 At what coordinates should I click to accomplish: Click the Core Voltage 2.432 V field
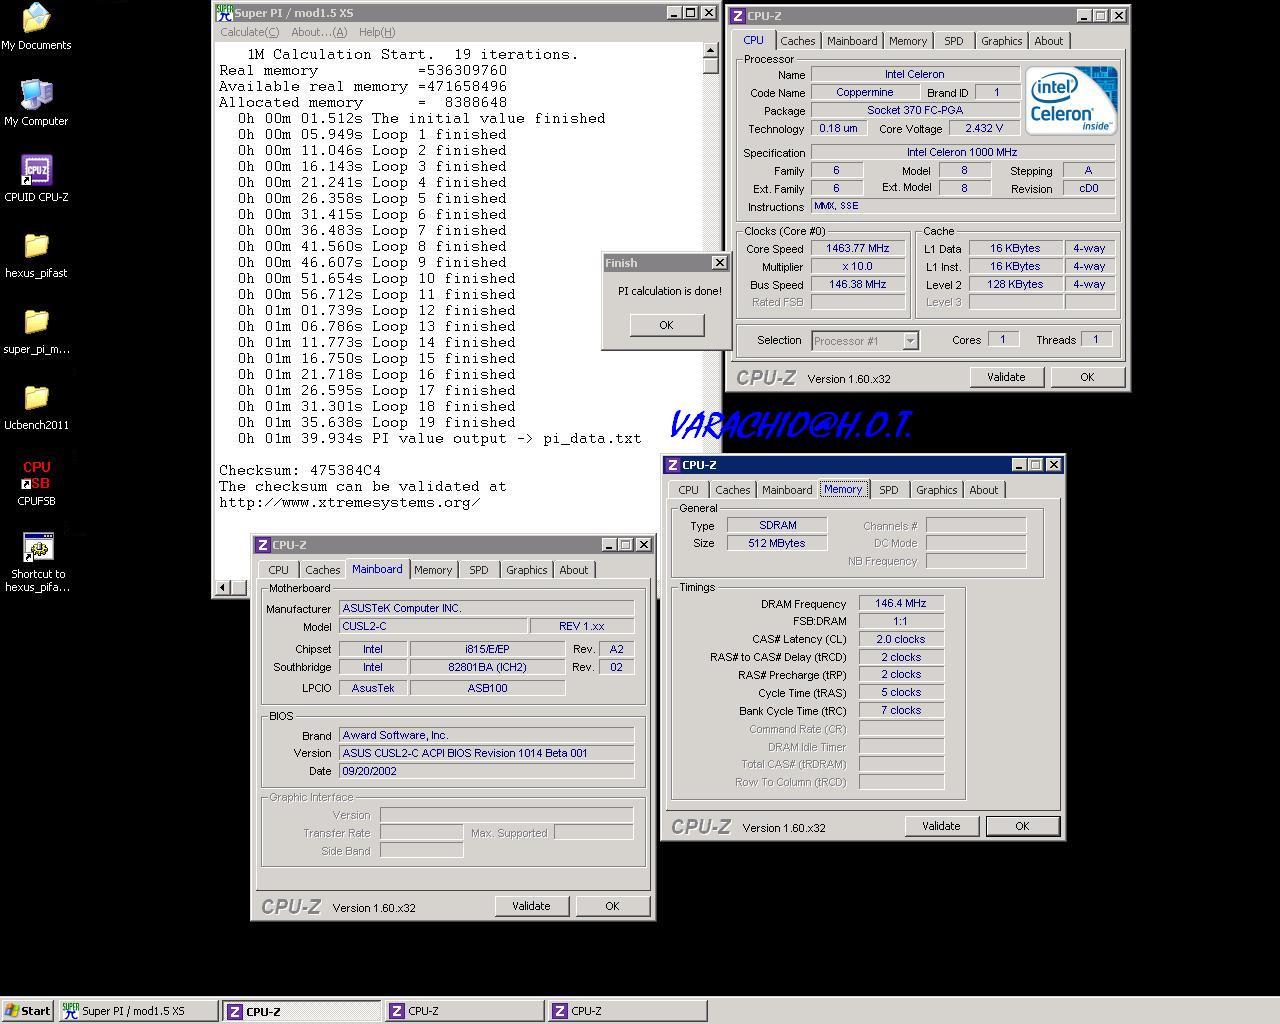click(x=984, y=128)
